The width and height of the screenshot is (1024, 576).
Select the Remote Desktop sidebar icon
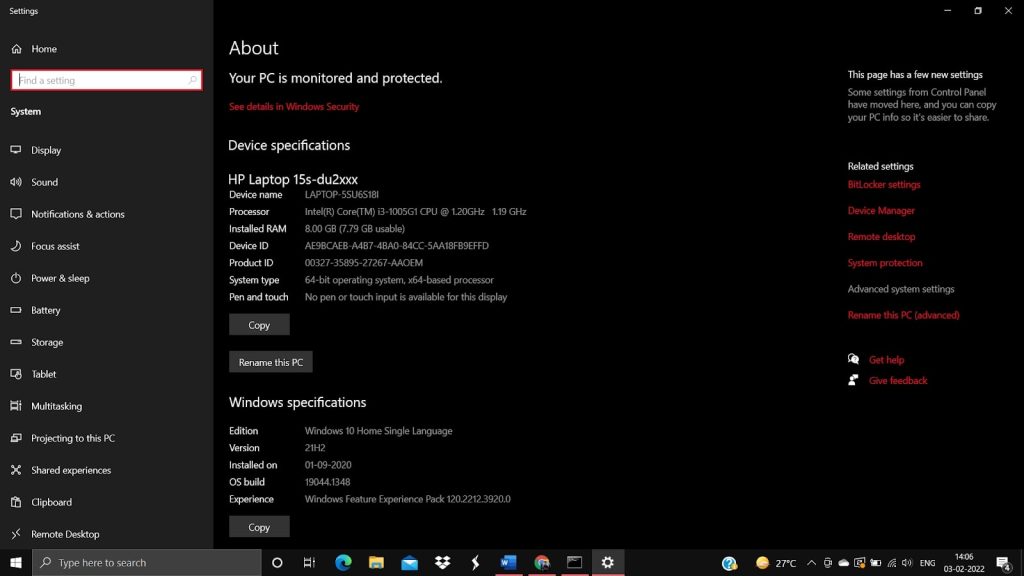(x=16, y=534)
